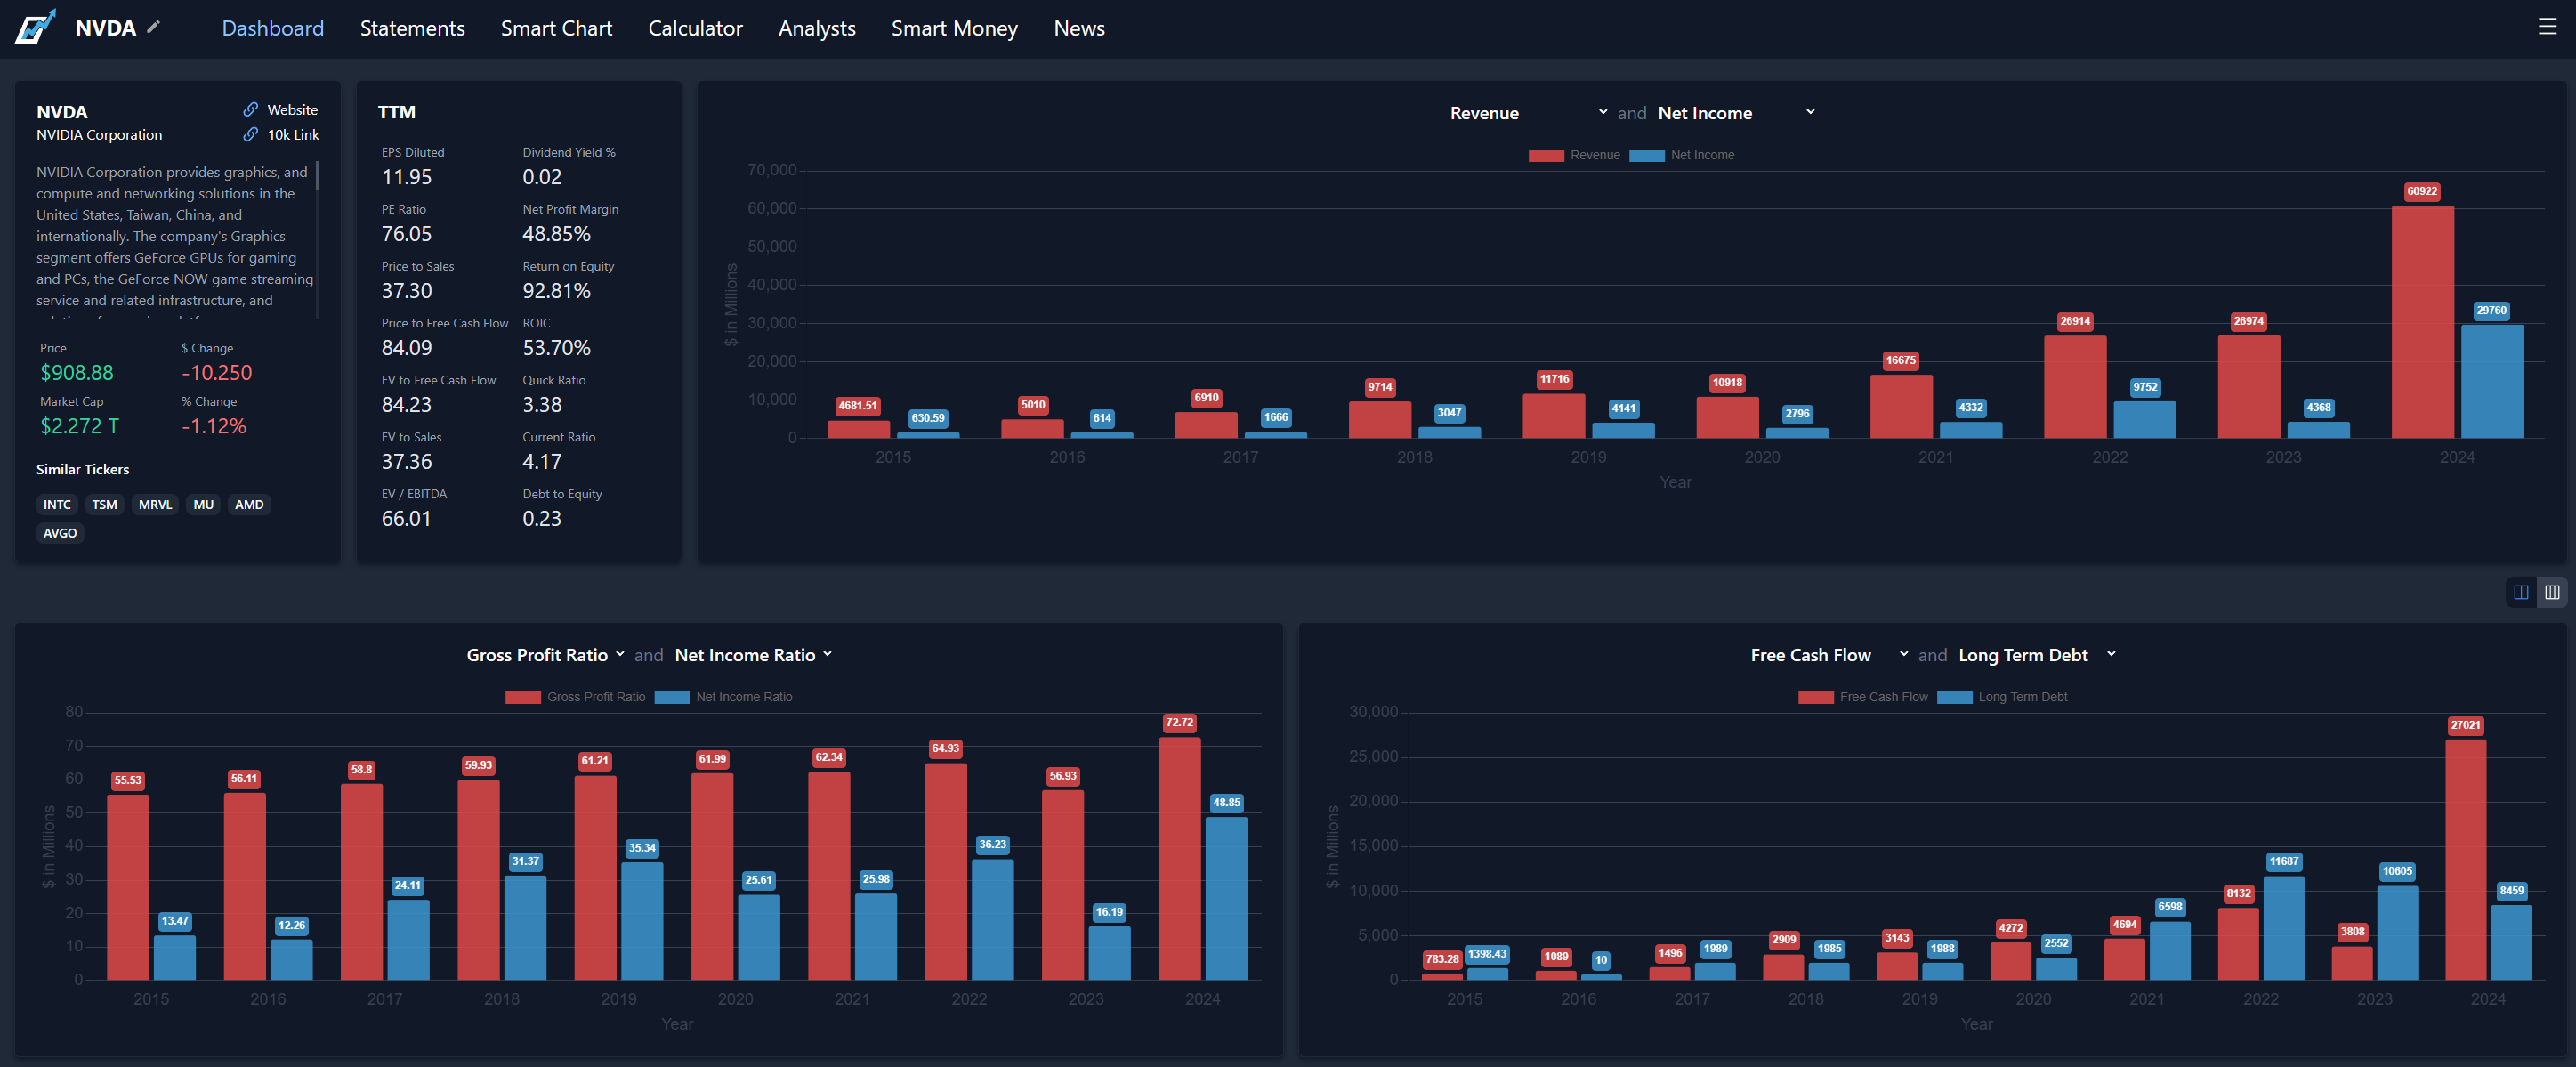Viewport: 2576px width, 1067px height.
Task: Go to the Analysts tab
Action: pyautogui.click(x=816, y=28)
